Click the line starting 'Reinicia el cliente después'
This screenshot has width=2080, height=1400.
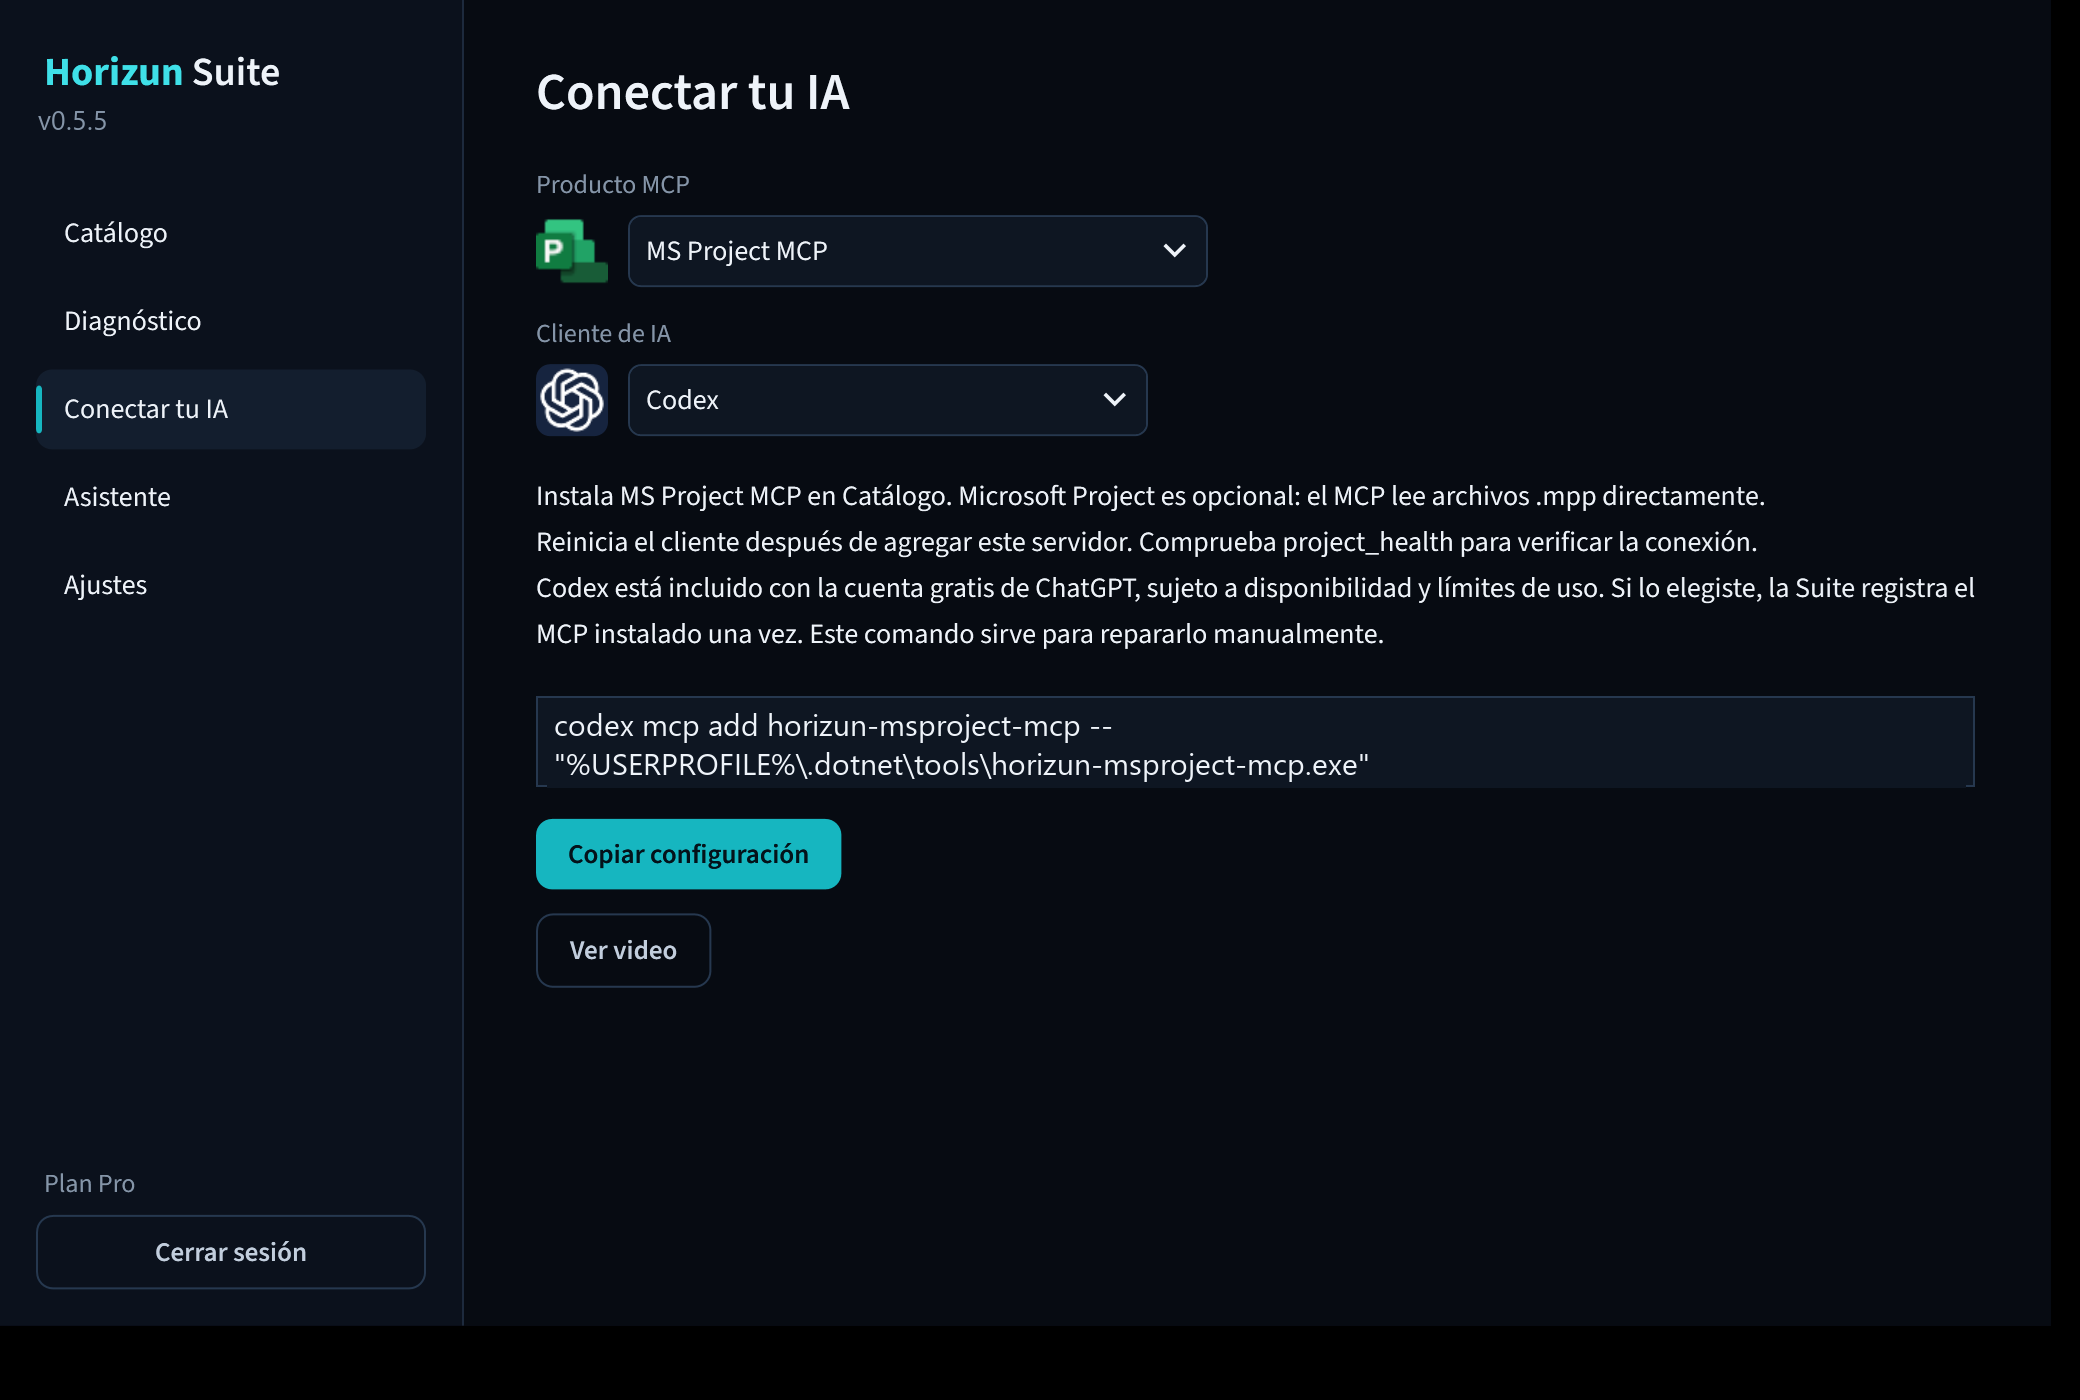[1147, 542]
